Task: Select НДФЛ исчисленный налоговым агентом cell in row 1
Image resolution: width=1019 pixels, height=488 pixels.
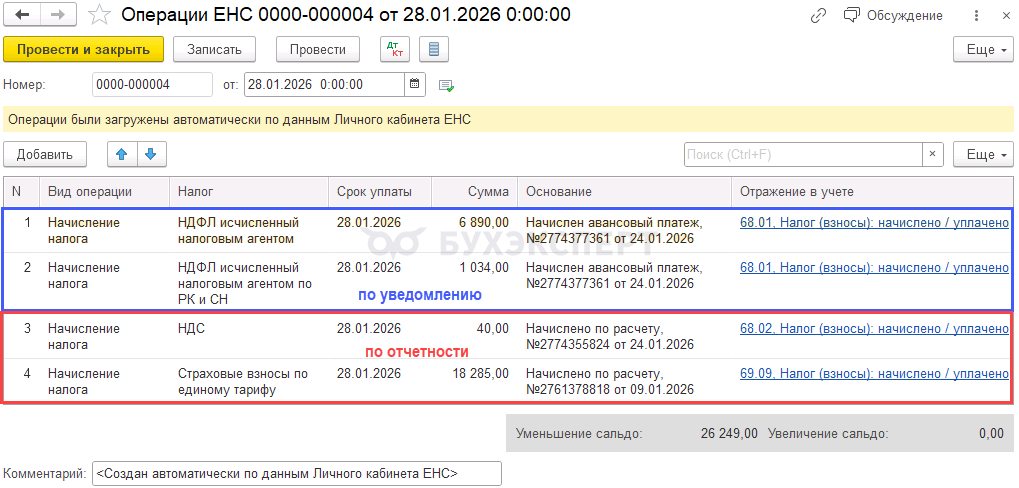Action: click(249, 231)
